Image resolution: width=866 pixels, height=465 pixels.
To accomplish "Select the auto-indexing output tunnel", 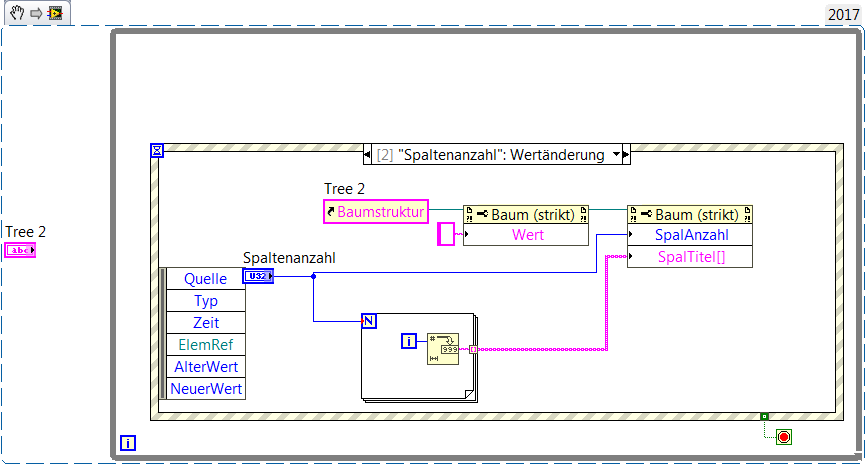I will [x=473, y=349].
